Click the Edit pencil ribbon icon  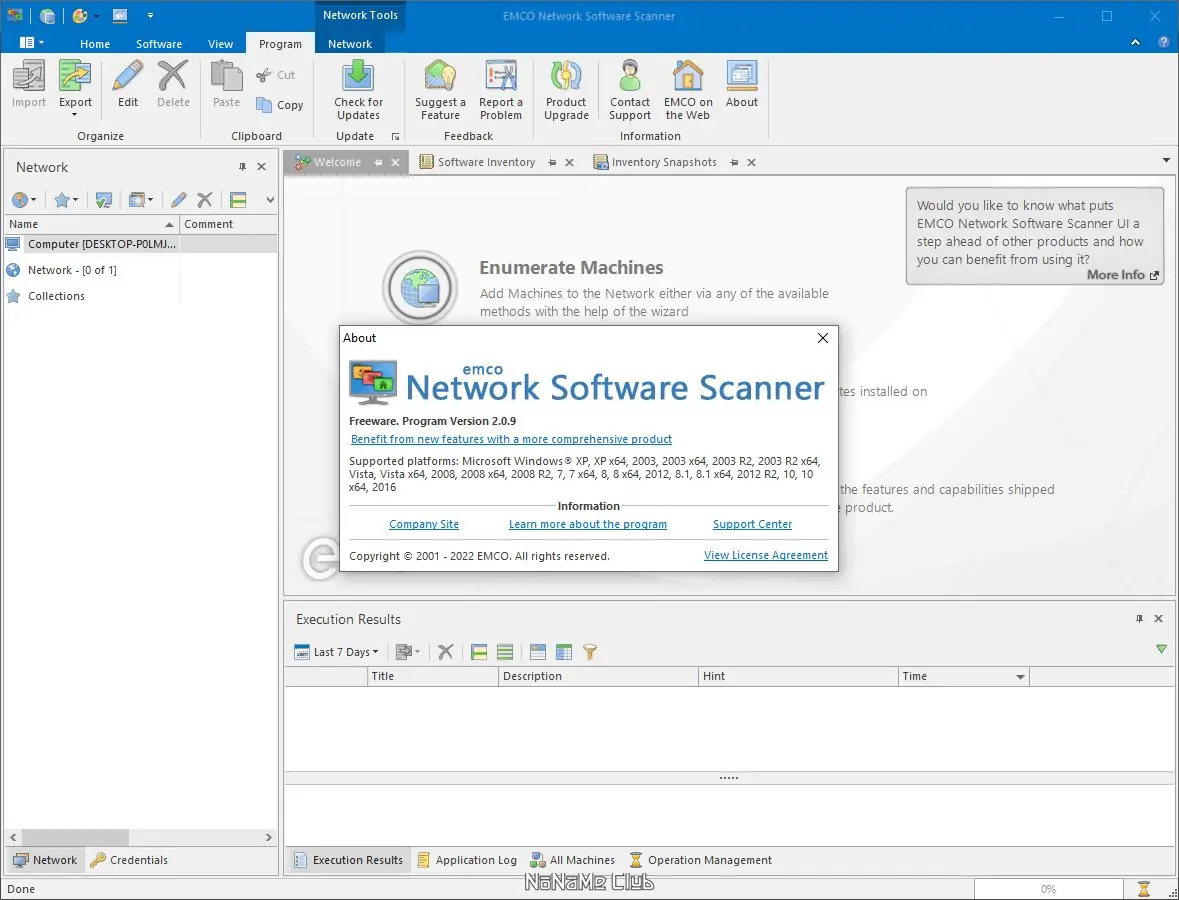coord(128,77)
